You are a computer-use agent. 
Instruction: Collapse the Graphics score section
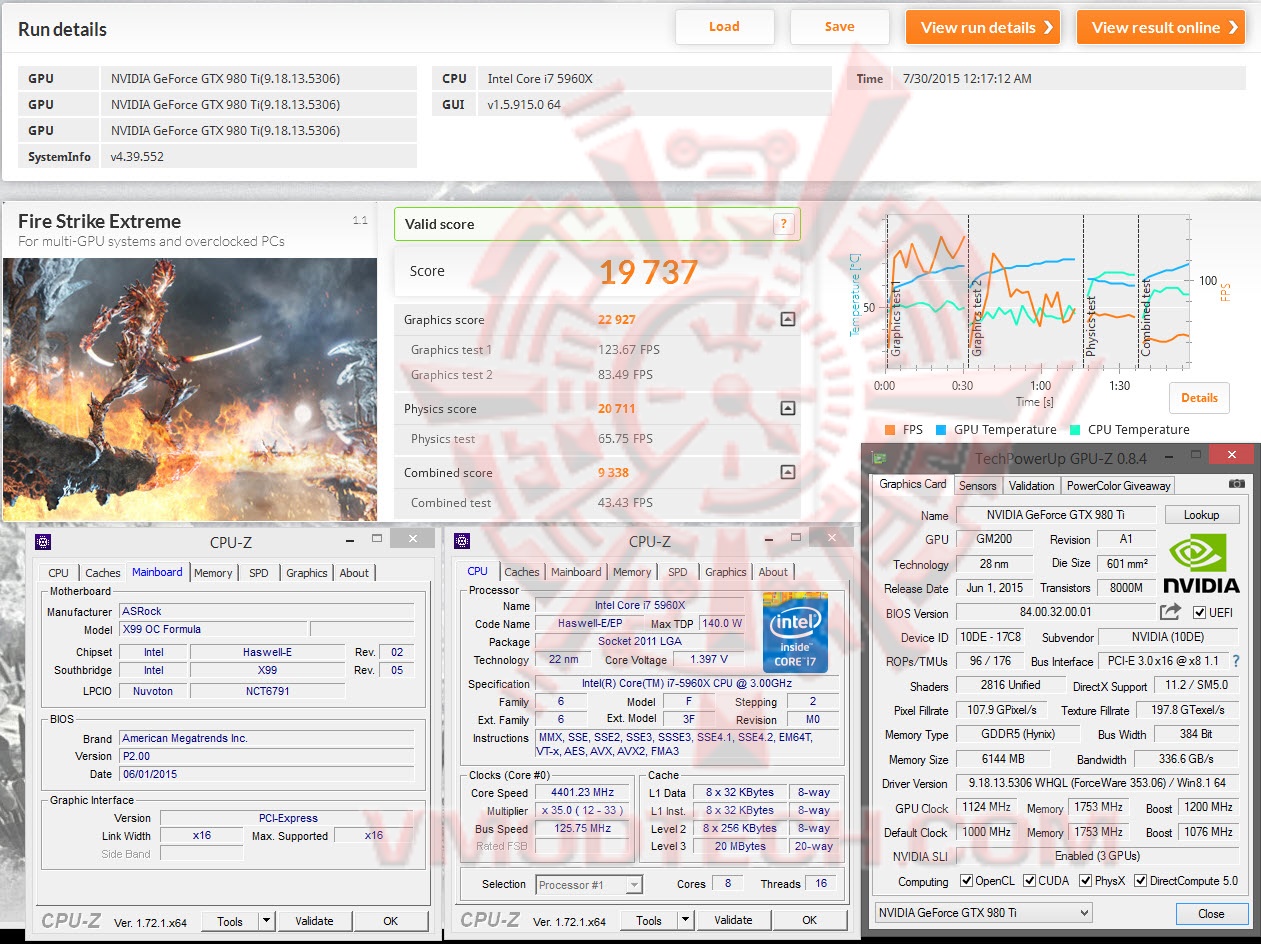pyautogui.click(x=787, y=320)
